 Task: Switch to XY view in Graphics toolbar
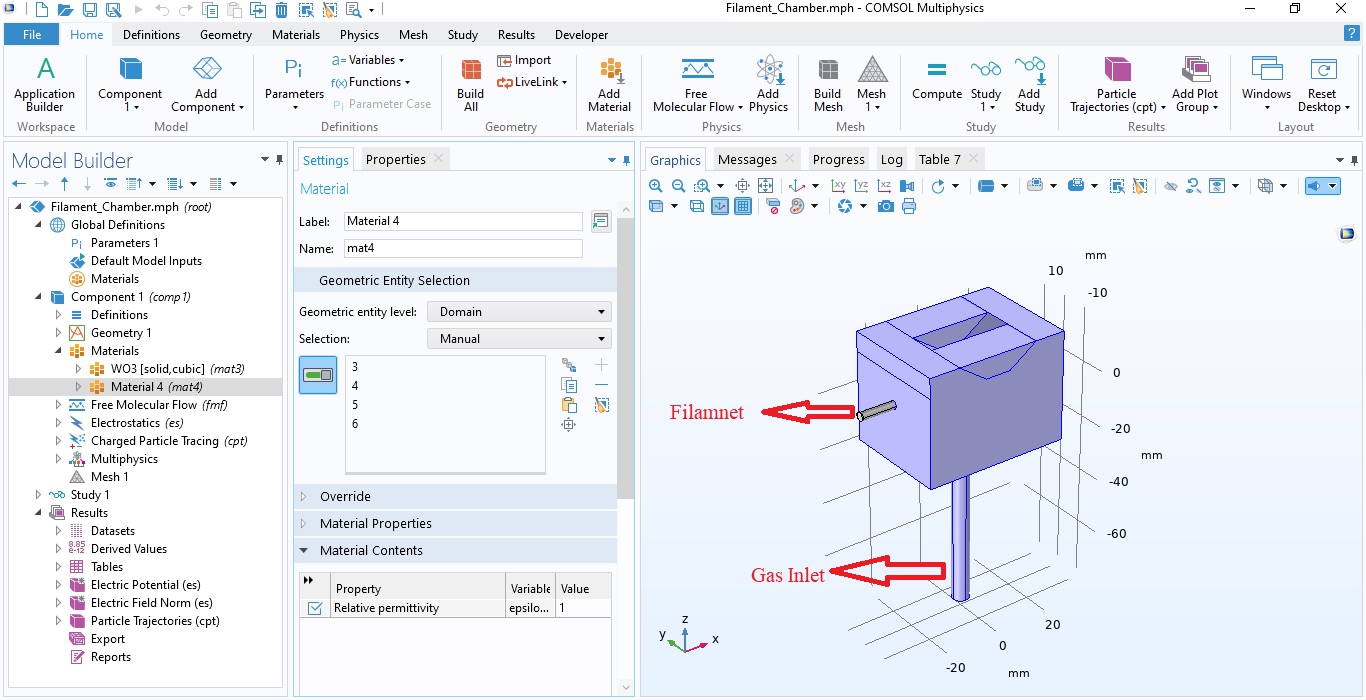(x=838, y=186)
